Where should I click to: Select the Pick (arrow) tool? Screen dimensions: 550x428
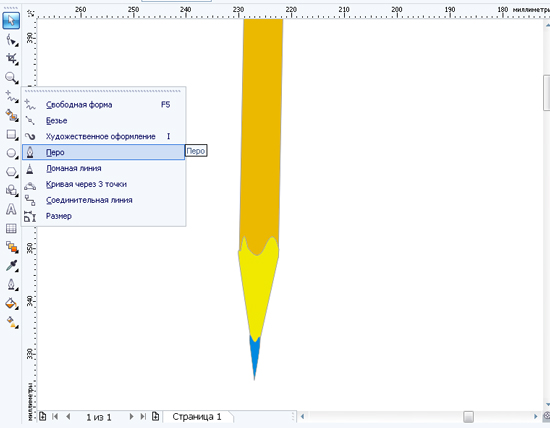[x=11, y=21]
